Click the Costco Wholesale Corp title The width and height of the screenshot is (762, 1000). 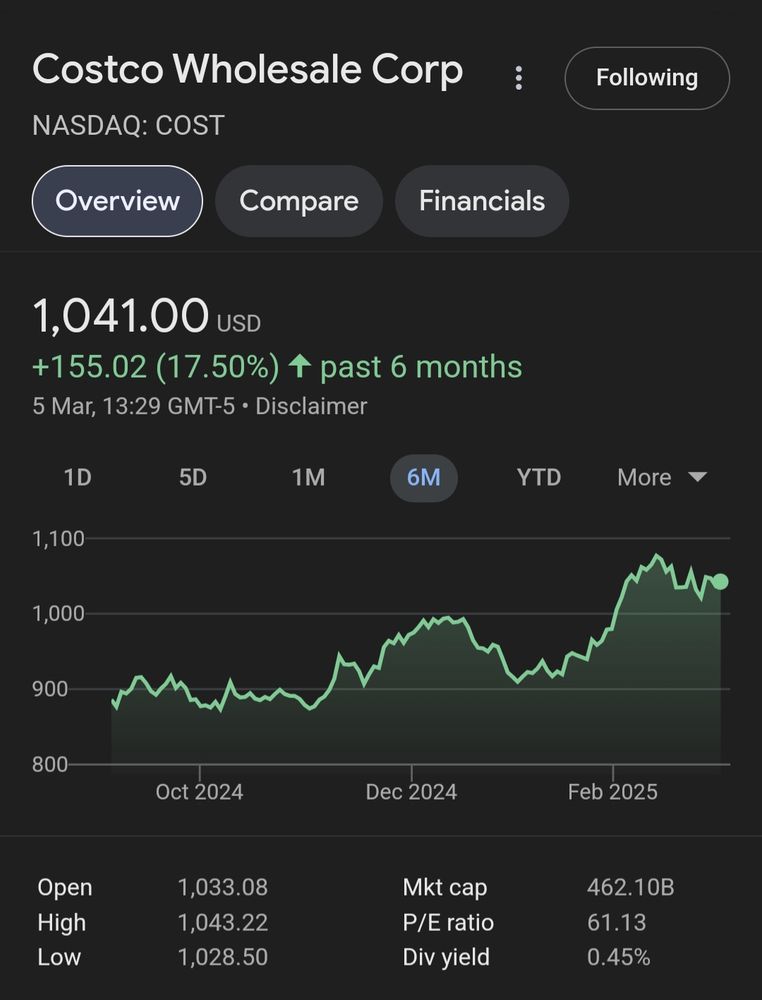[x=247, y=70]
